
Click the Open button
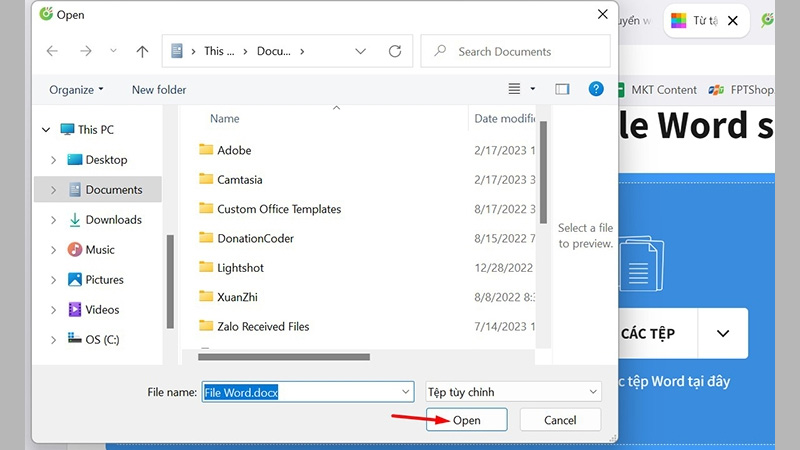(x=466, y=420)
